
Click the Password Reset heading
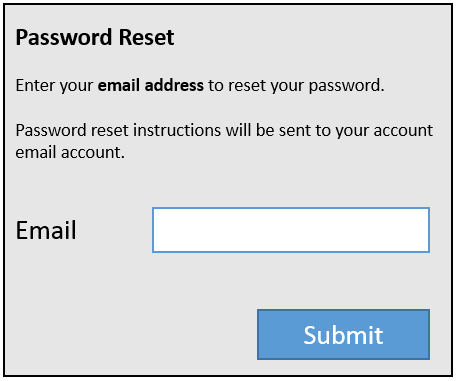tap(95, 37)
